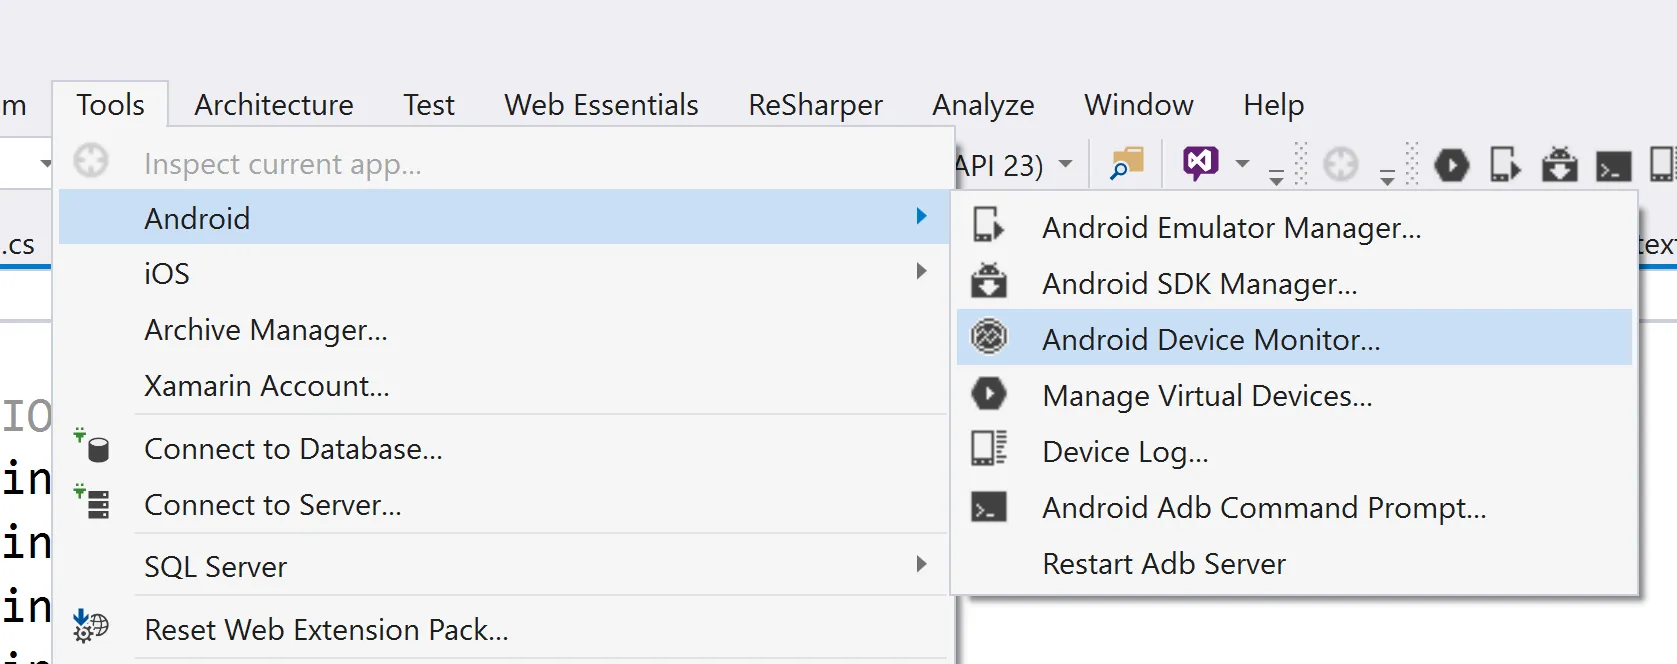The image size is (1677, 664).
Task: Click the purple Visual Studio toolbar icon
Action: click(1200, 162)
